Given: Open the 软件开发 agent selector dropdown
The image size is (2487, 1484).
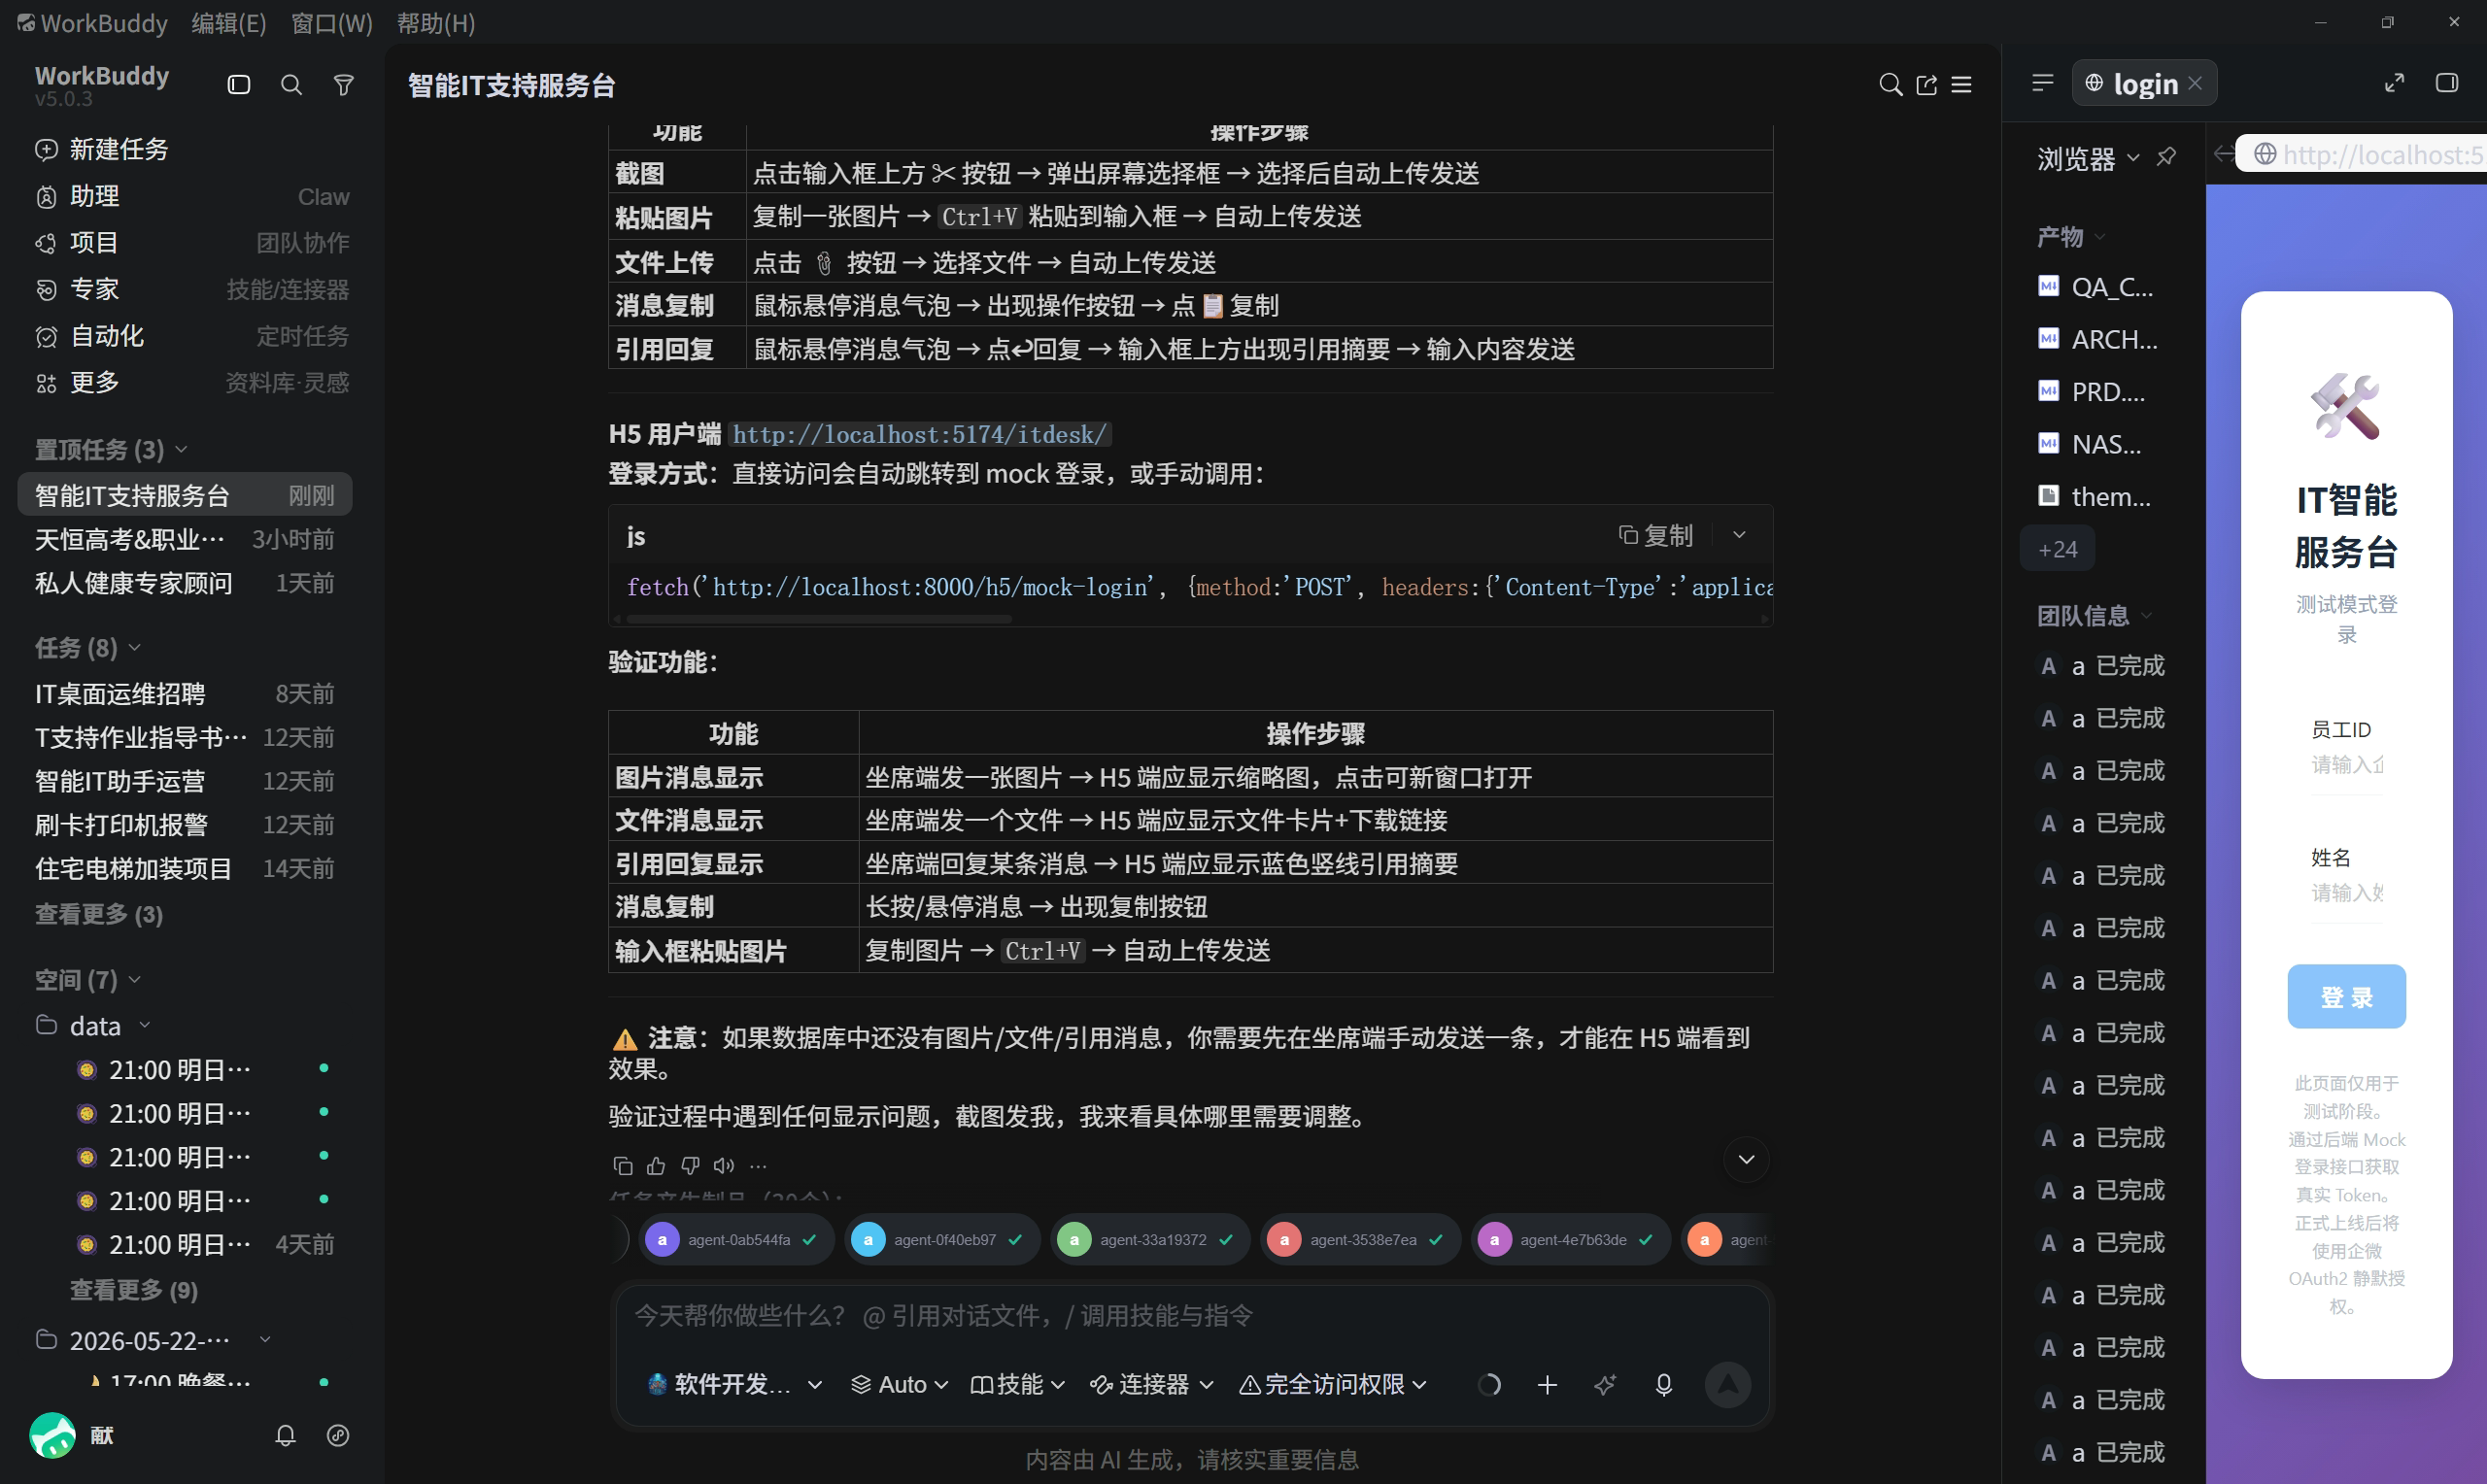Looking at the screenshot, I should click(x=735, y=1384).
